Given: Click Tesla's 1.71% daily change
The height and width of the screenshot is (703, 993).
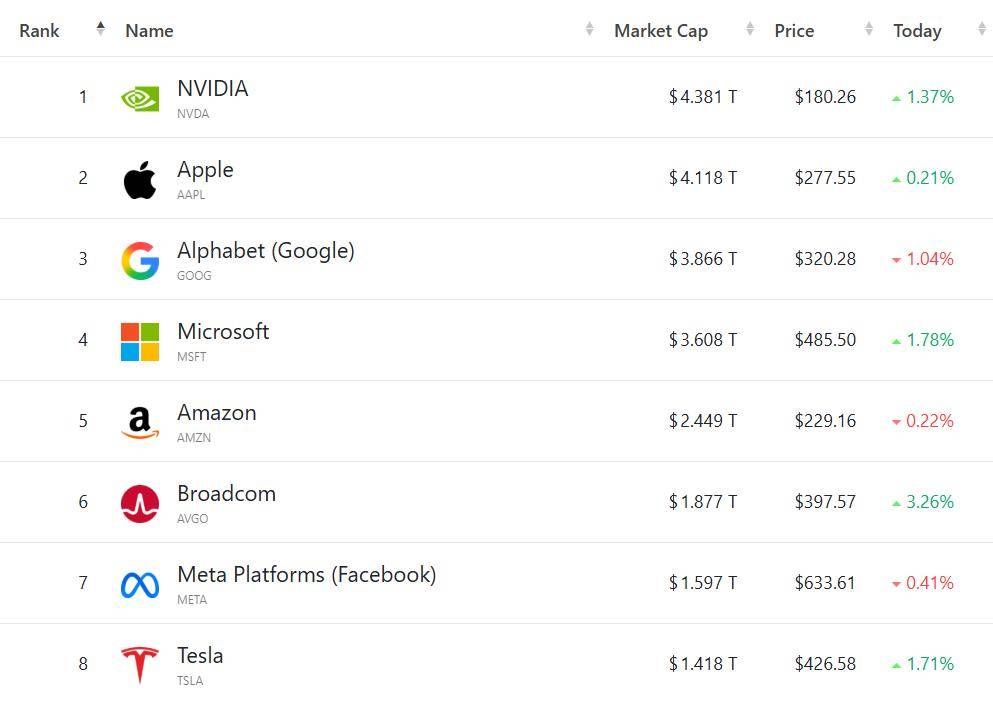Looking at the screenshot, I should 929,664.
